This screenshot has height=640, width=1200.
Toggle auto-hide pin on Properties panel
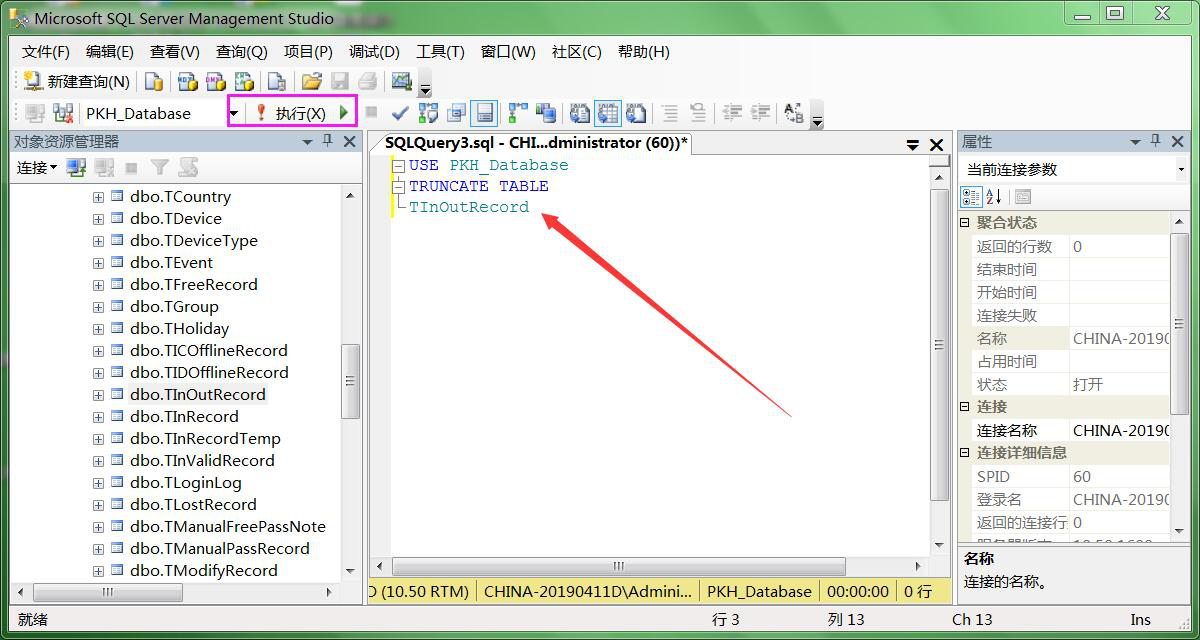coord(1157,142)
